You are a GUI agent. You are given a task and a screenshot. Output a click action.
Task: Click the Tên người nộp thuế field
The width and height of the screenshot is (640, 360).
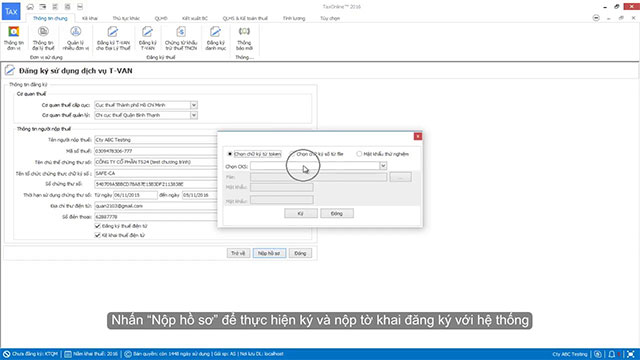click(x=156, y=140)
